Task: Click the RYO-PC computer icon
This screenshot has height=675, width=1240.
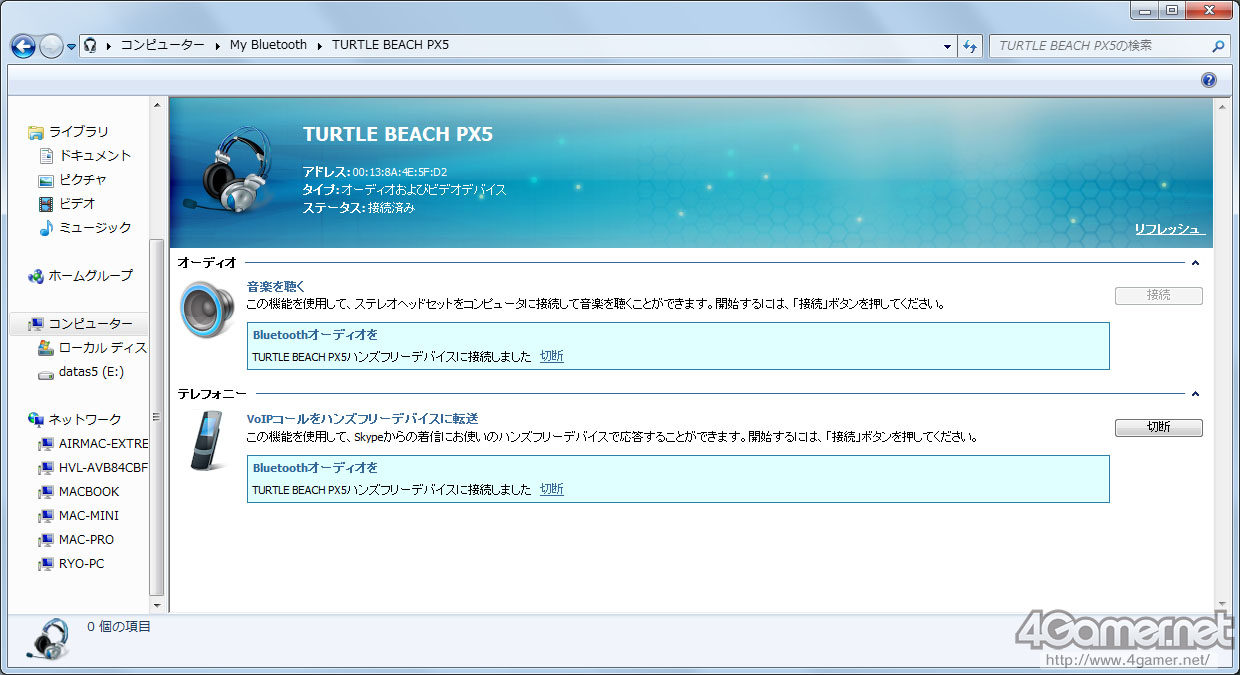Action: pyautogui.click(x=46, y=564)
